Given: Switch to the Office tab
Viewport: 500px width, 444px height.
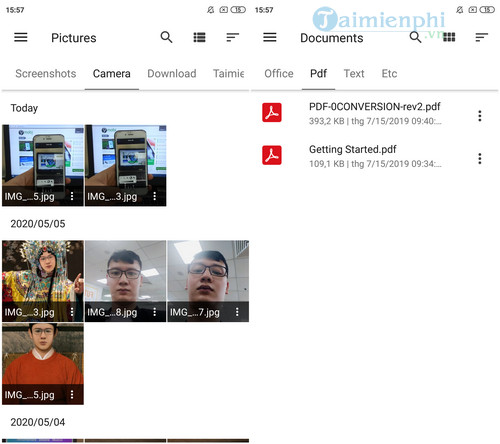Looking at the screenshot, I should (279, 74).
